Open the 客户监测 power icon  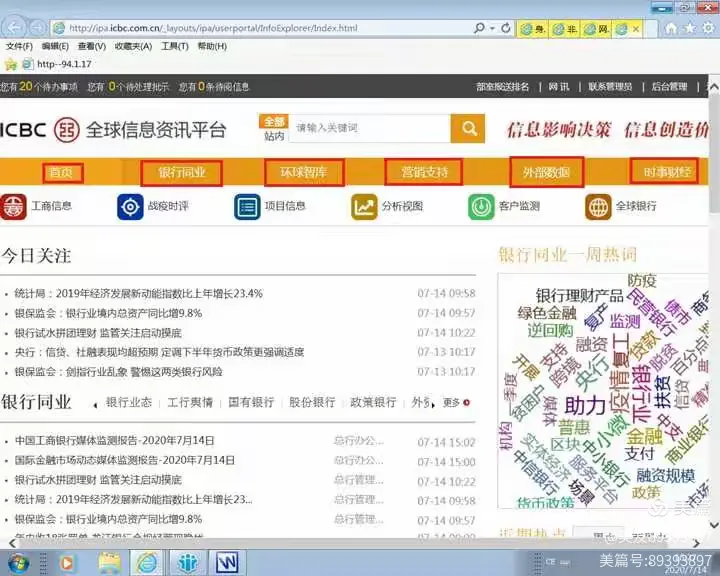click(x=481, y=207)
